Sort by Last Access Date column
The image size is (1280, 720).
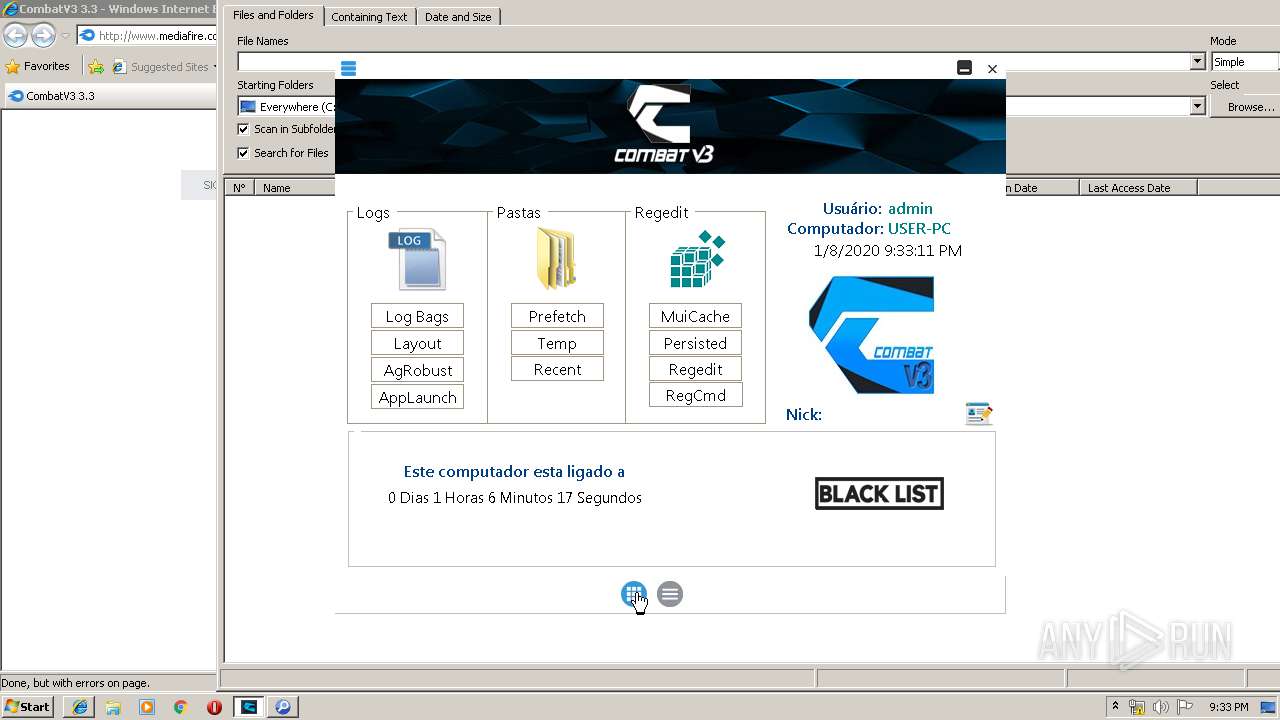[x=1138, y=188]
